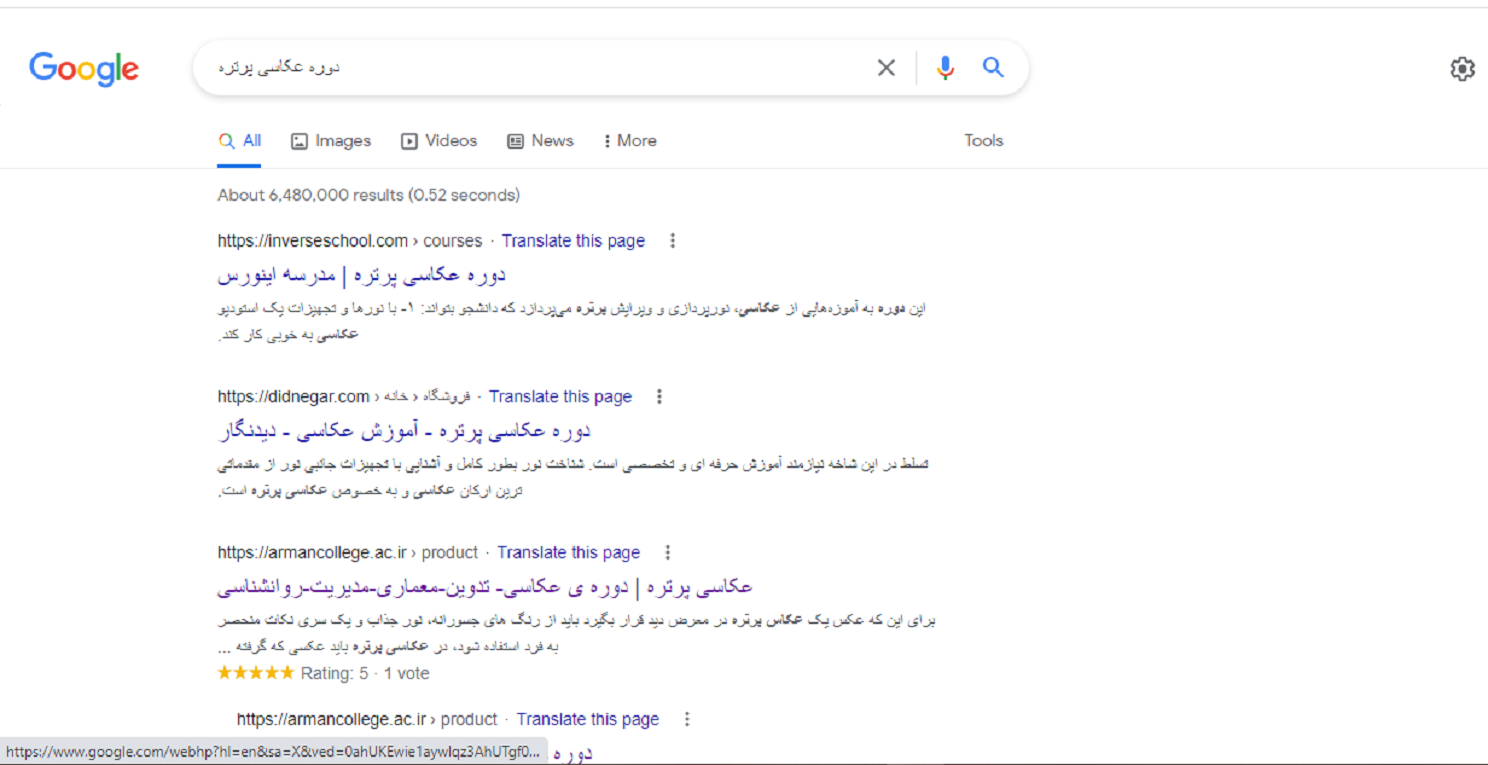Viewport: 1488px width, 765px height.
Task: Open the inverseschool.com result title link
Action: tap(362, 275)
